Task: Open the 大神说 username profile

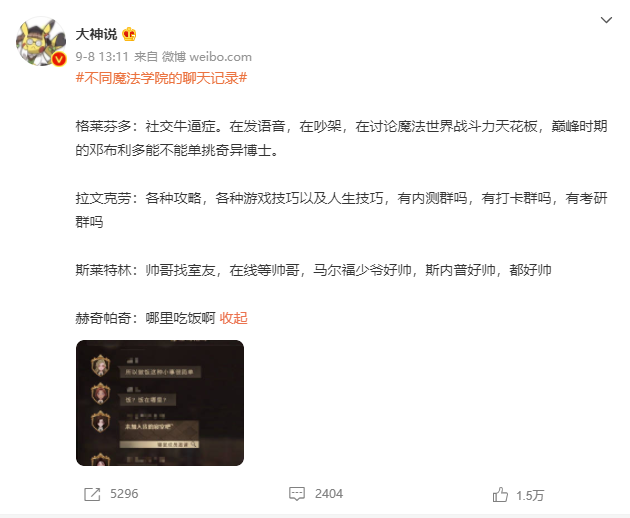Action: coord(96,34)
